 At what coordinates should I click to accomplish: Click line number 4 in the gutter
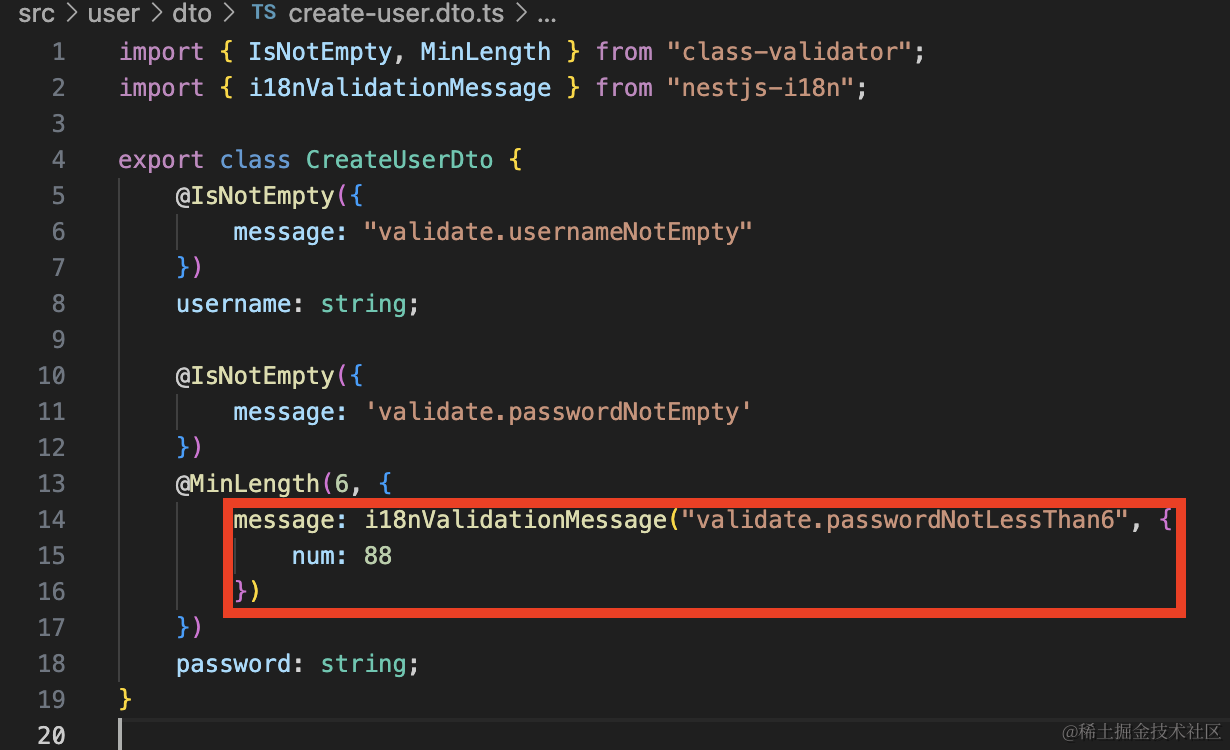pos(57,160)
